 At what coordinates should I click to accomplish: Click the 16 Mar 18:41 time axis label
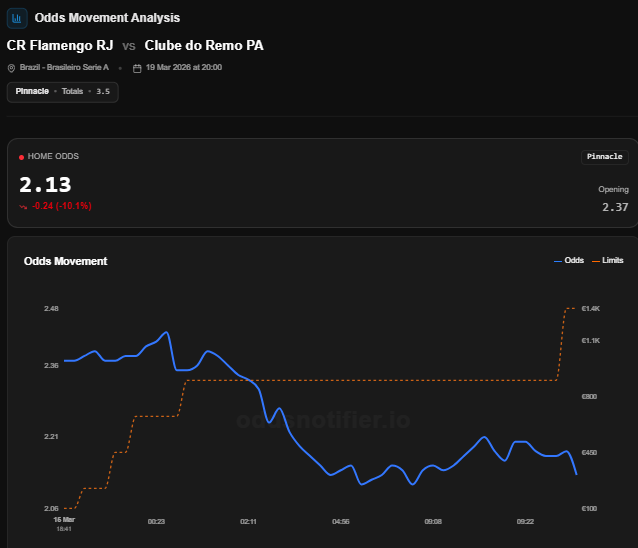point(64,524)
